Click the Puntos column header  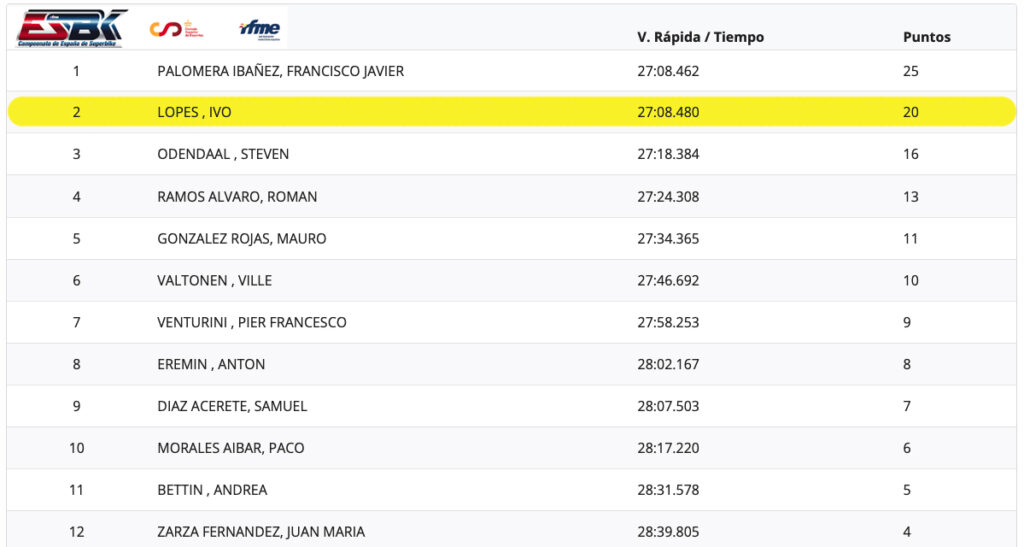[x=926, y=37]
